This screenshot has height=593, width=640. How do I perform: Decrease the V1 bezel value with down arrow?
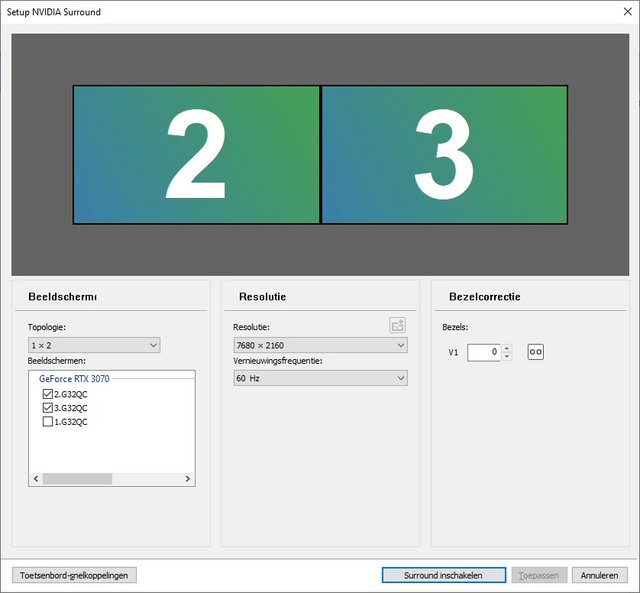pos(507,356)
